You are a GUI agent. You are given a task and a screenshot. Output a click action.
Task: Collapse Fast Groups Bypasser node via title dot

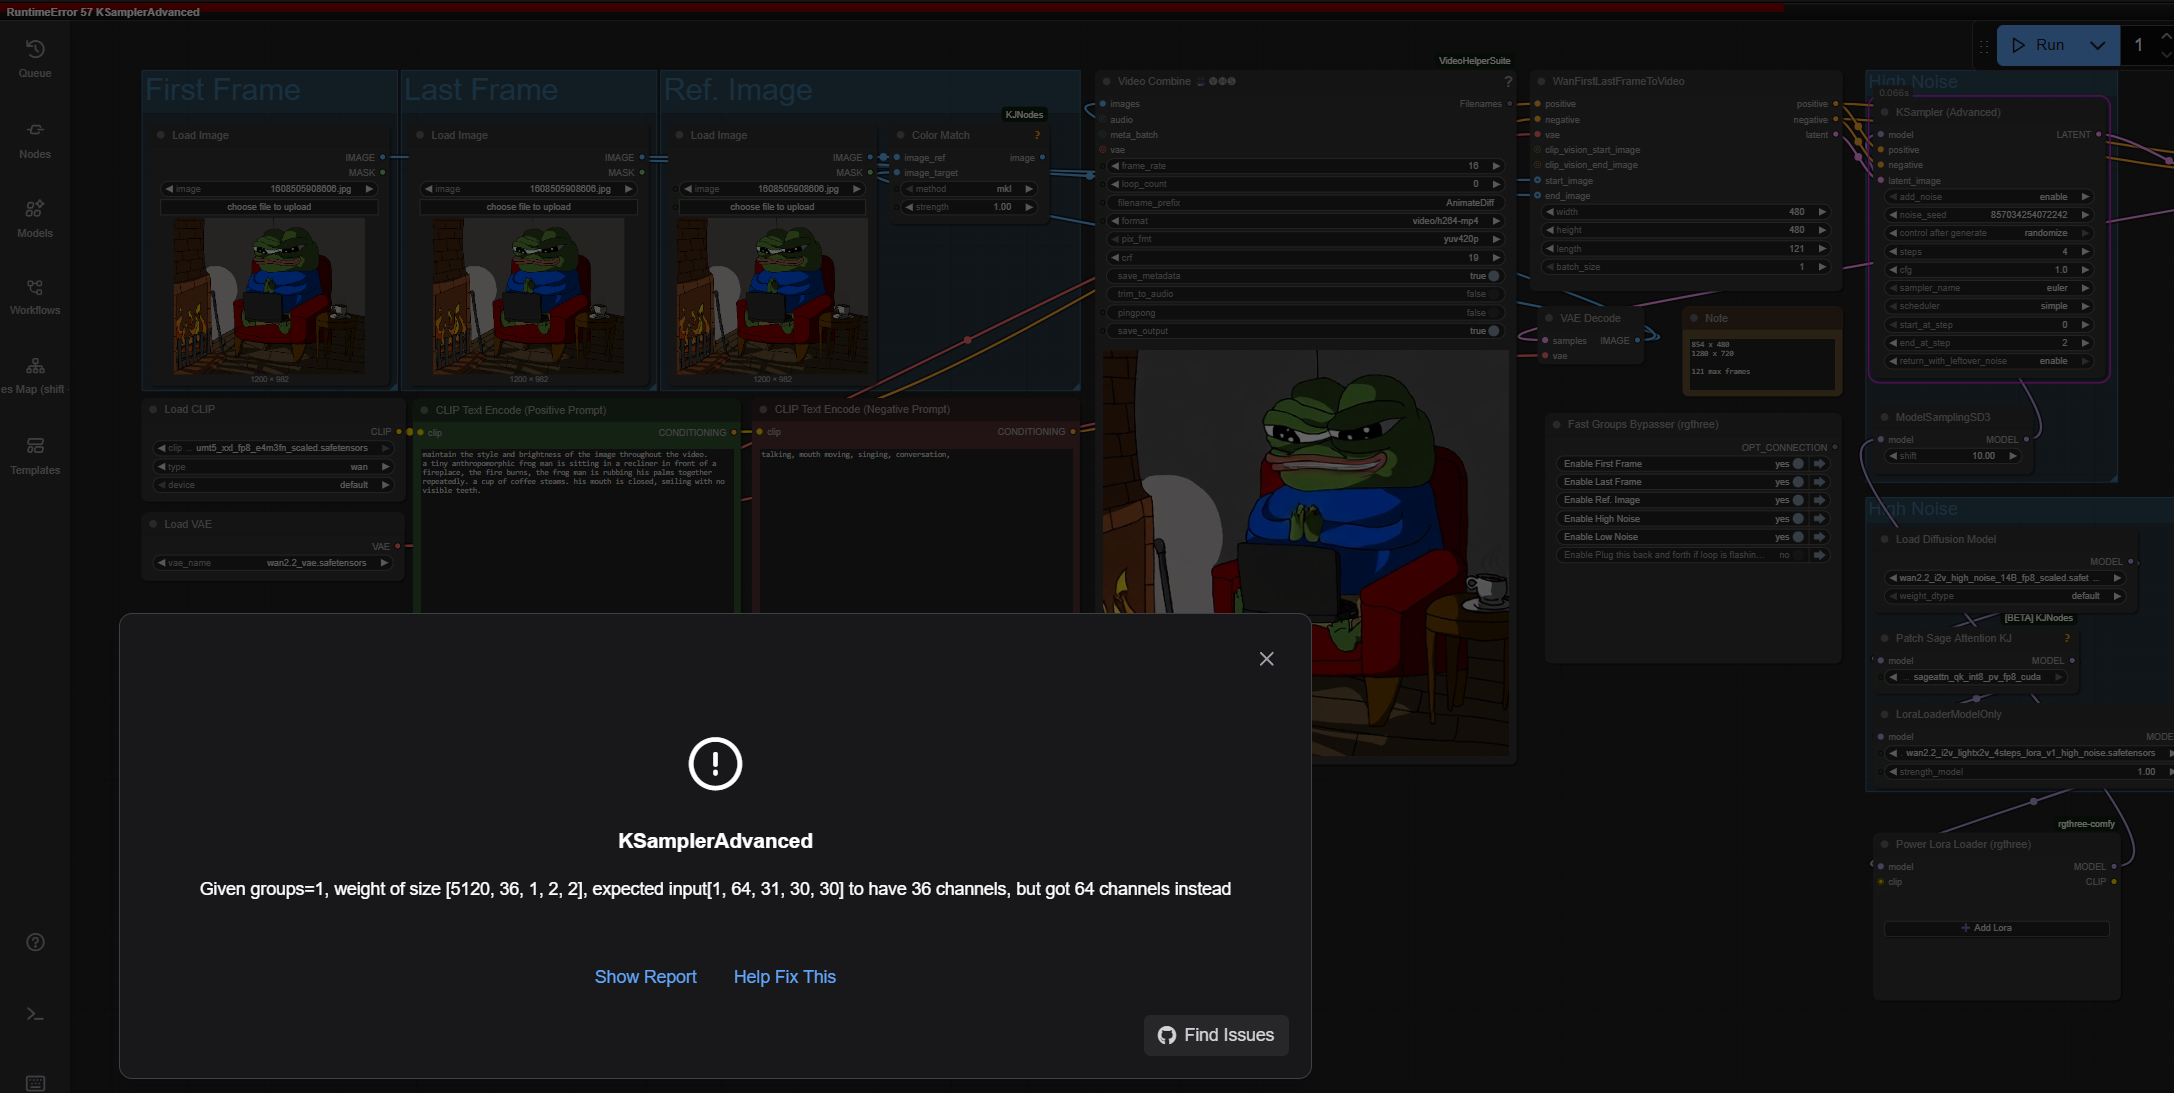point(1557,424)
